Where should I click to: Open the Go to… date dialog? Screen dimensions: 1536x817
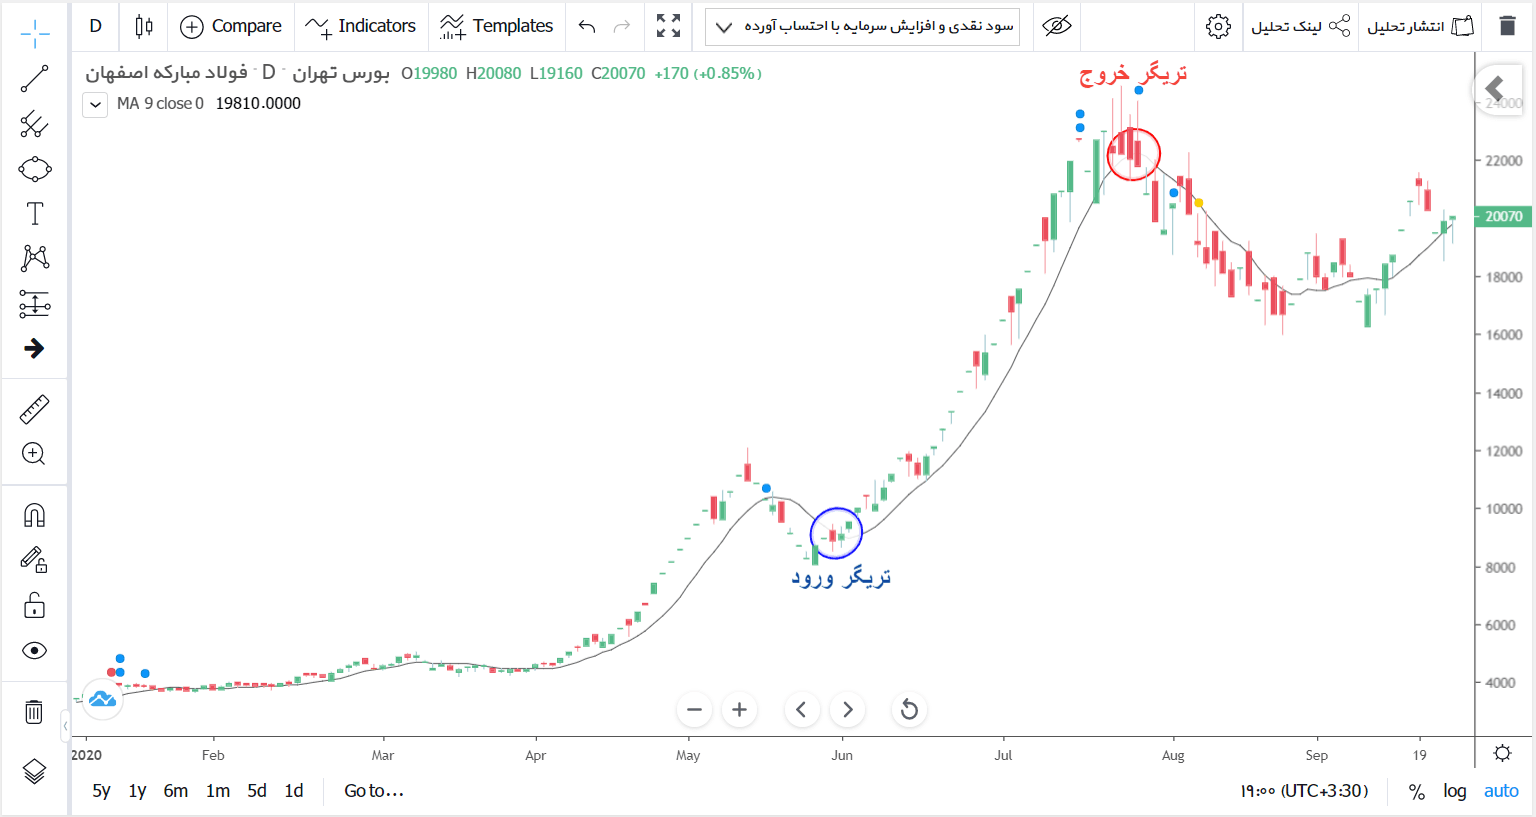point(374,791)
